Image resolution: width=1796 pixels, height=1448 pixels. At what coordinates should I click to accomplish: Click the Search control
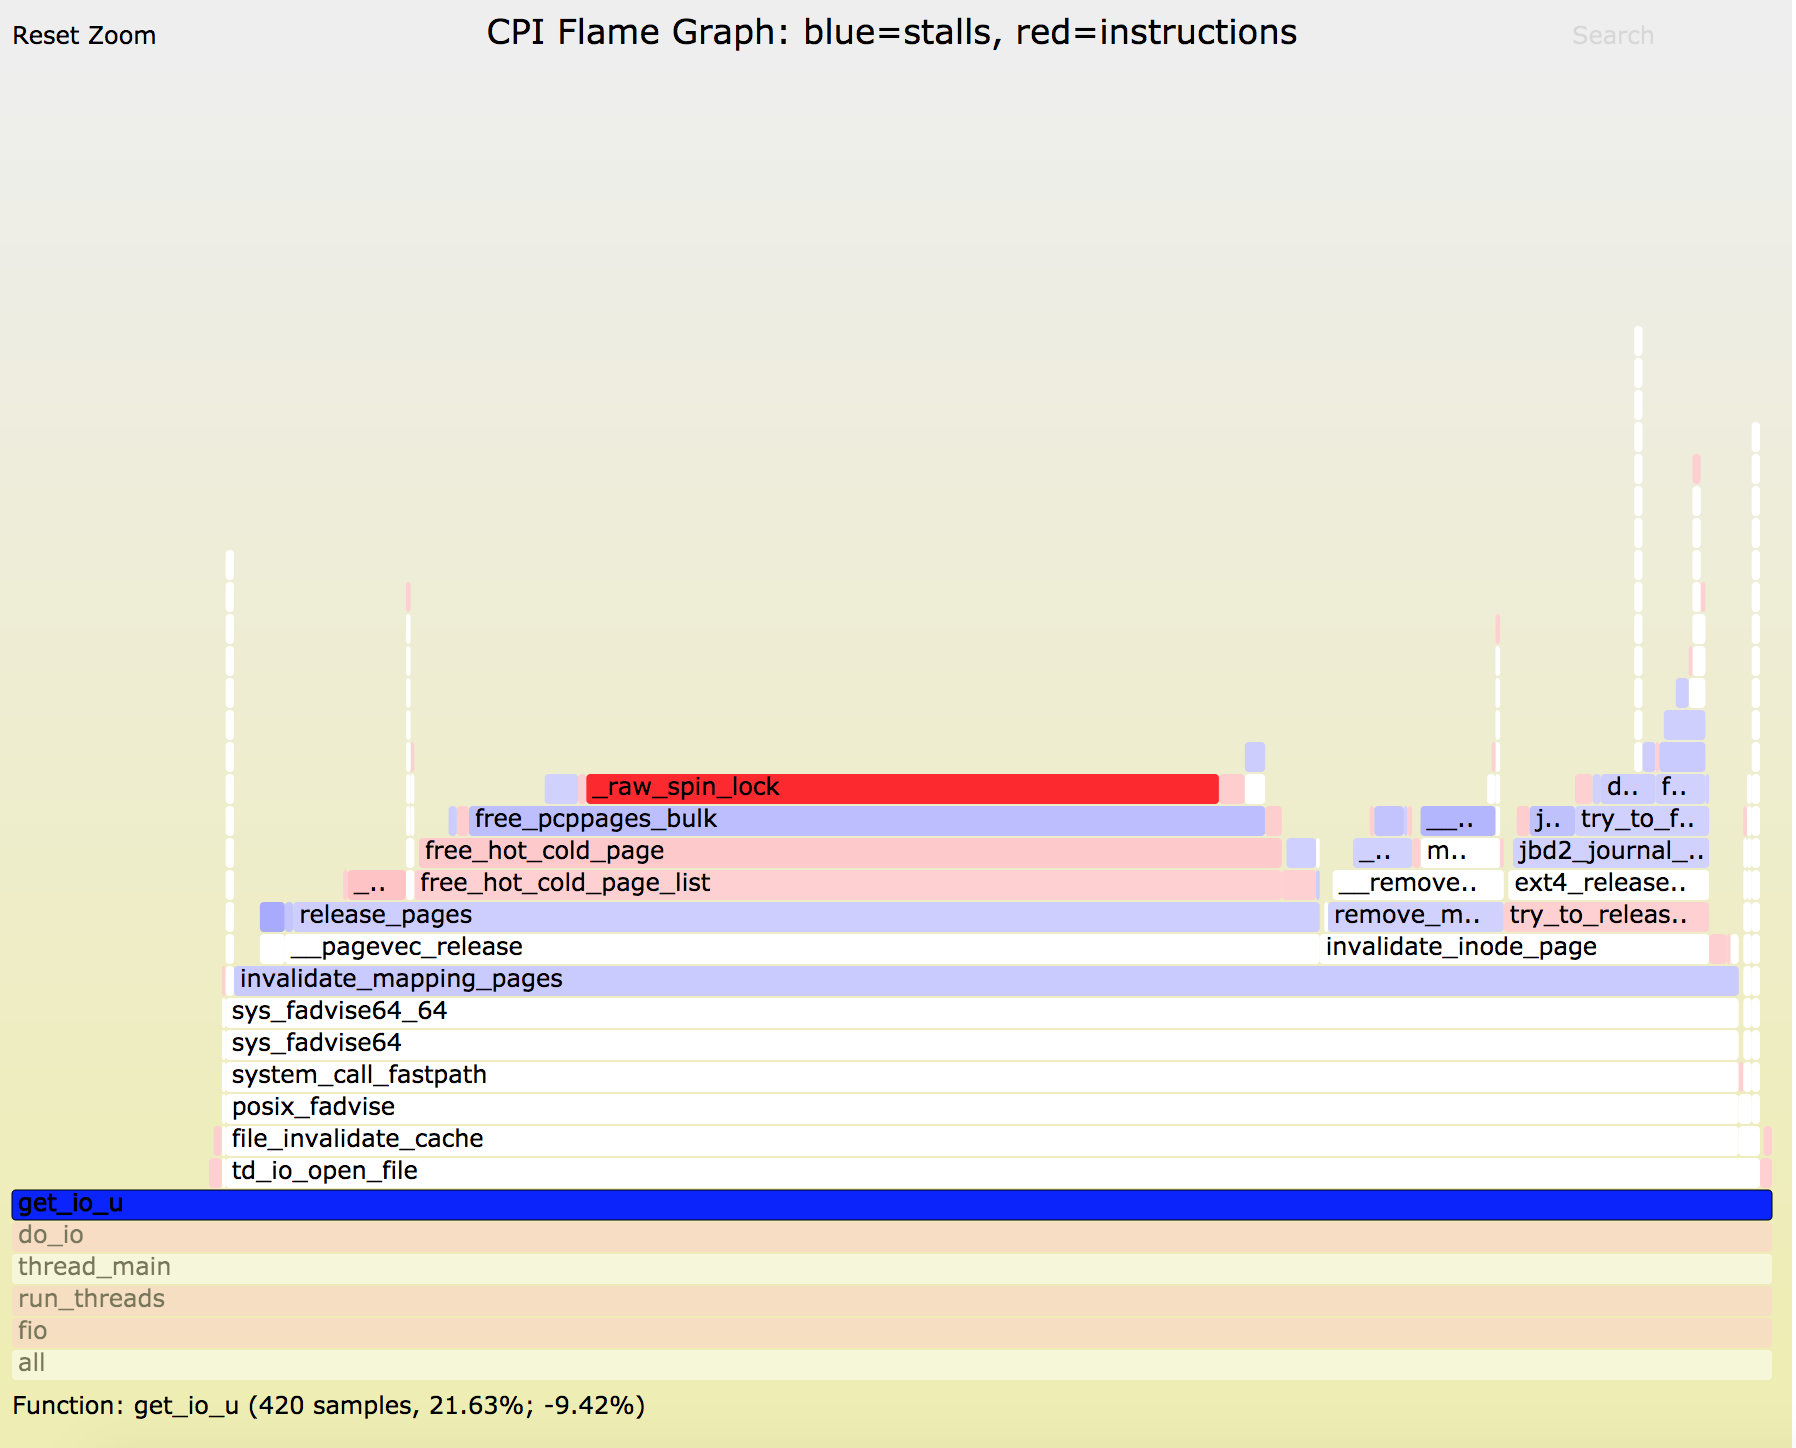pyautogui.click(x=1612, y=34)
